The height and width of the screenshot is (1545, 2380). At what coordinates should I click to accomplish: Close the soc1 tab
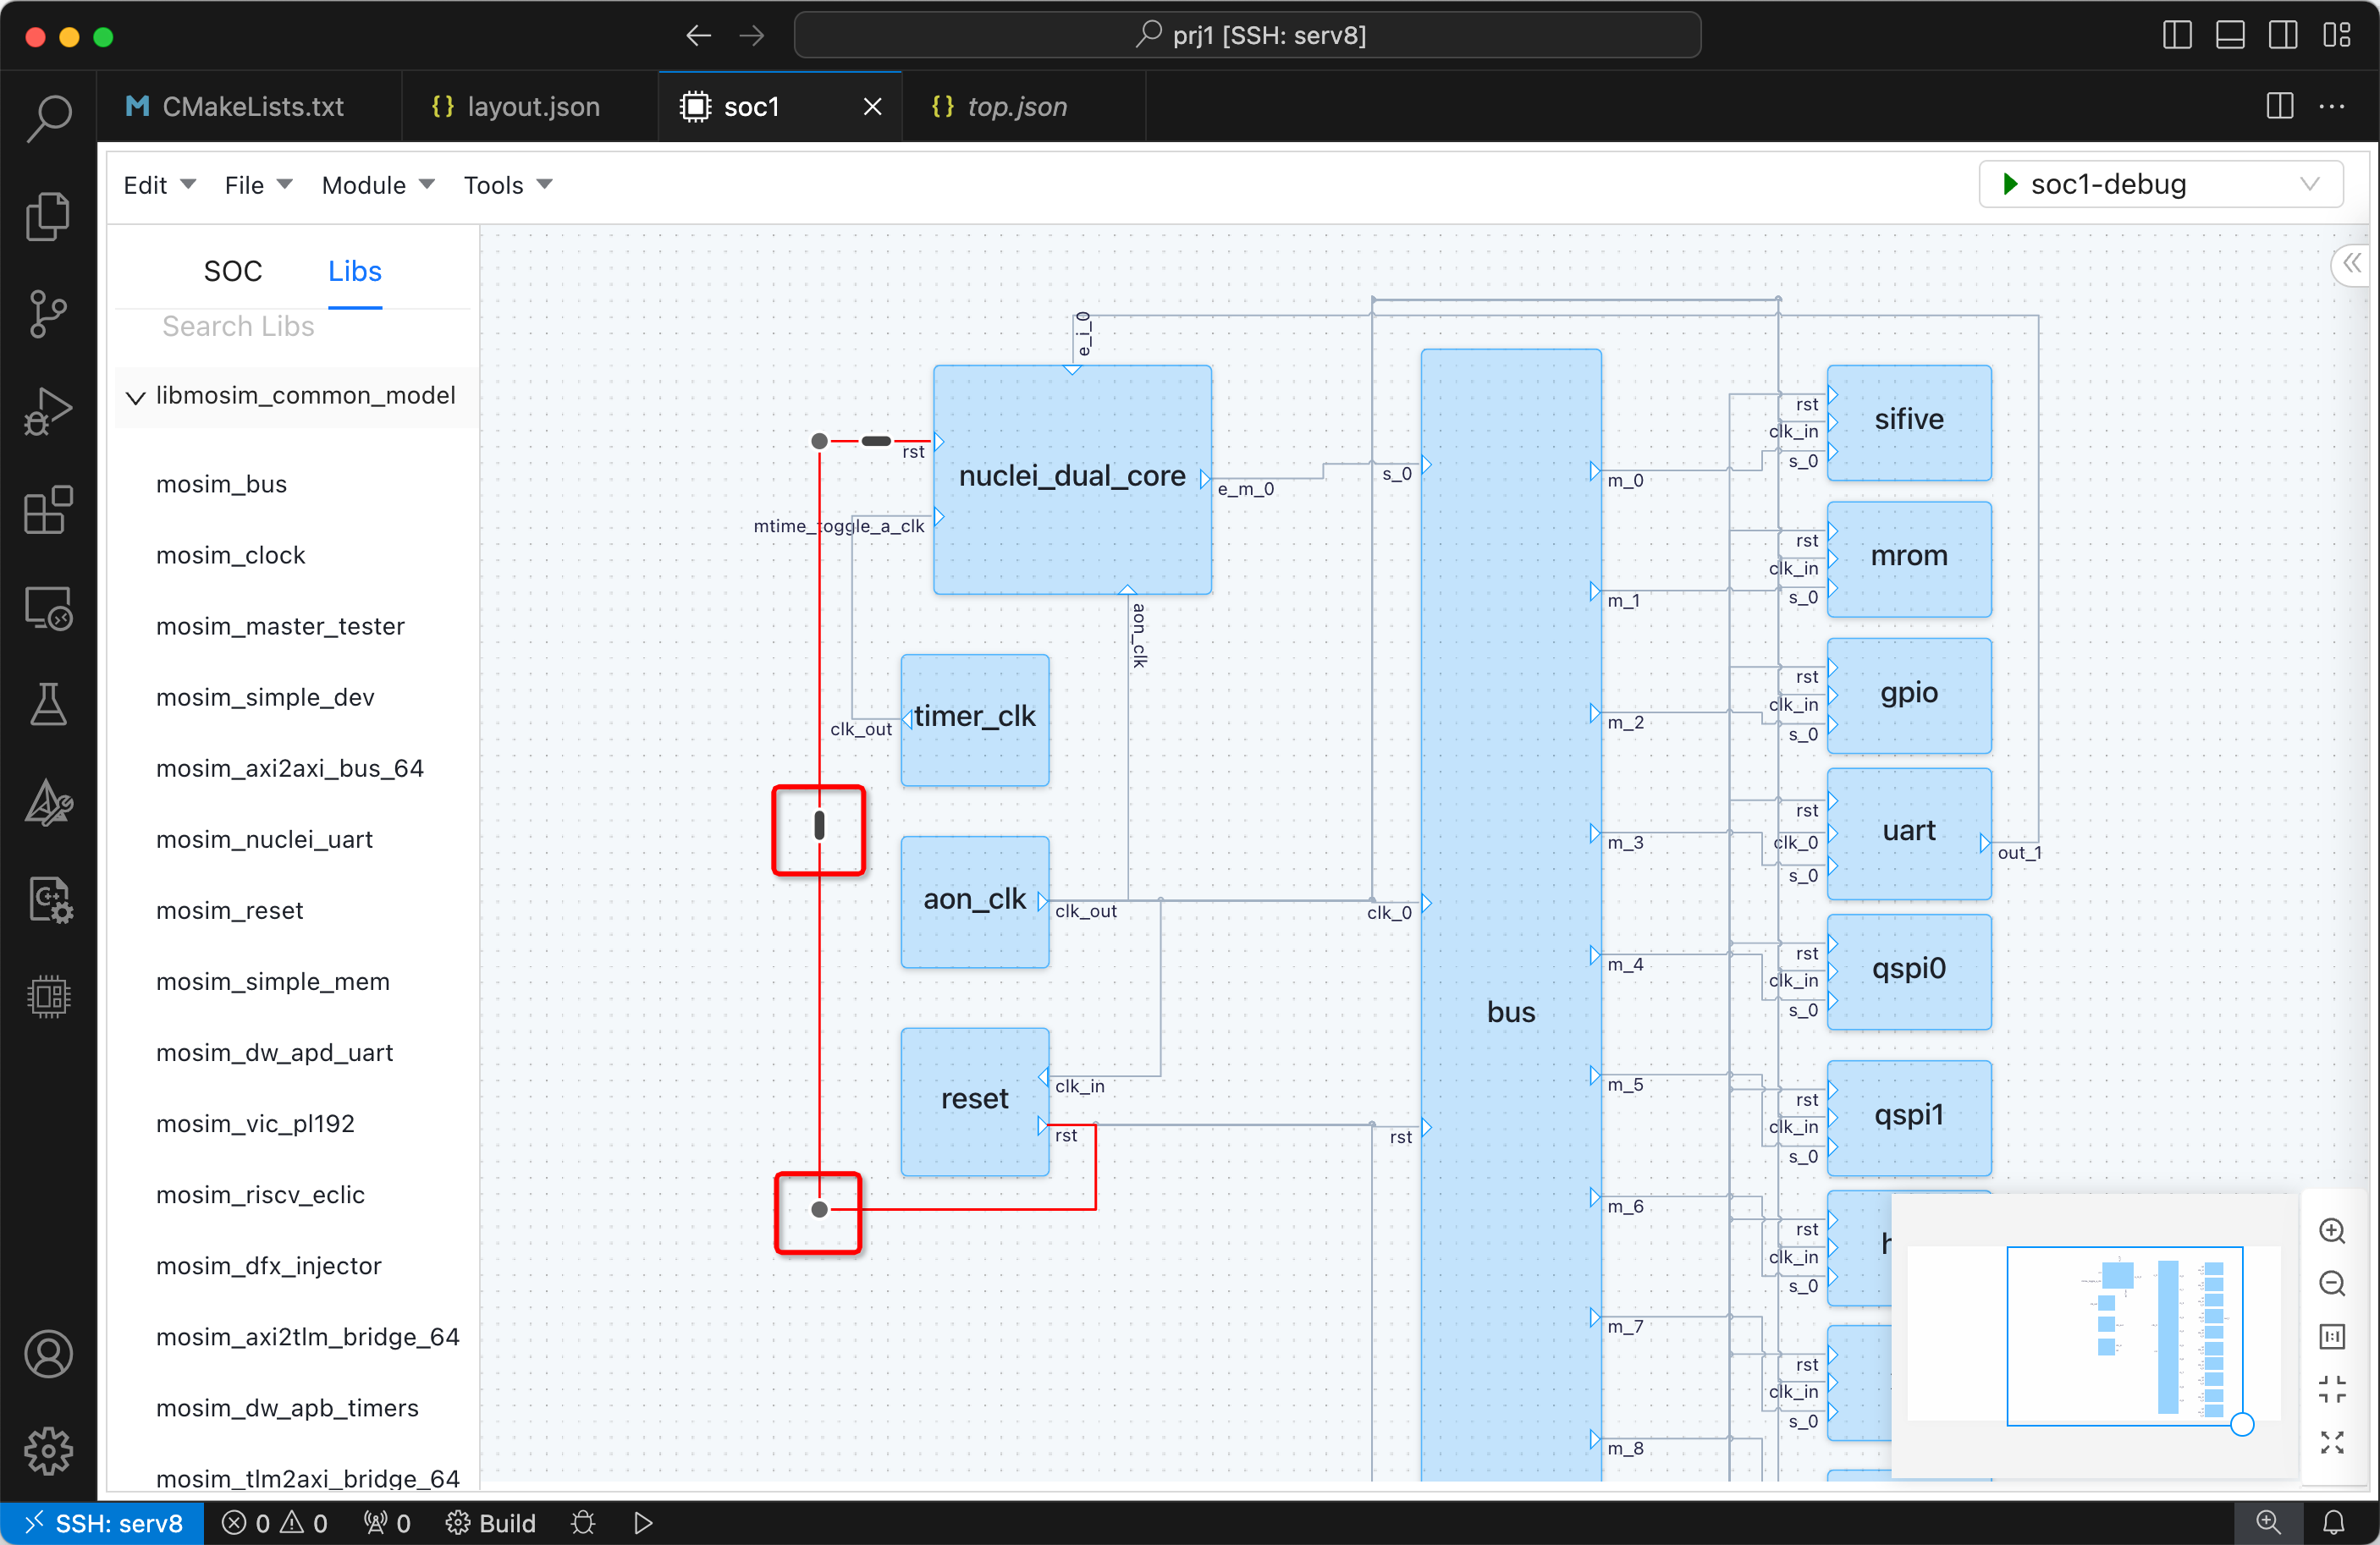[x=873, y=106]
